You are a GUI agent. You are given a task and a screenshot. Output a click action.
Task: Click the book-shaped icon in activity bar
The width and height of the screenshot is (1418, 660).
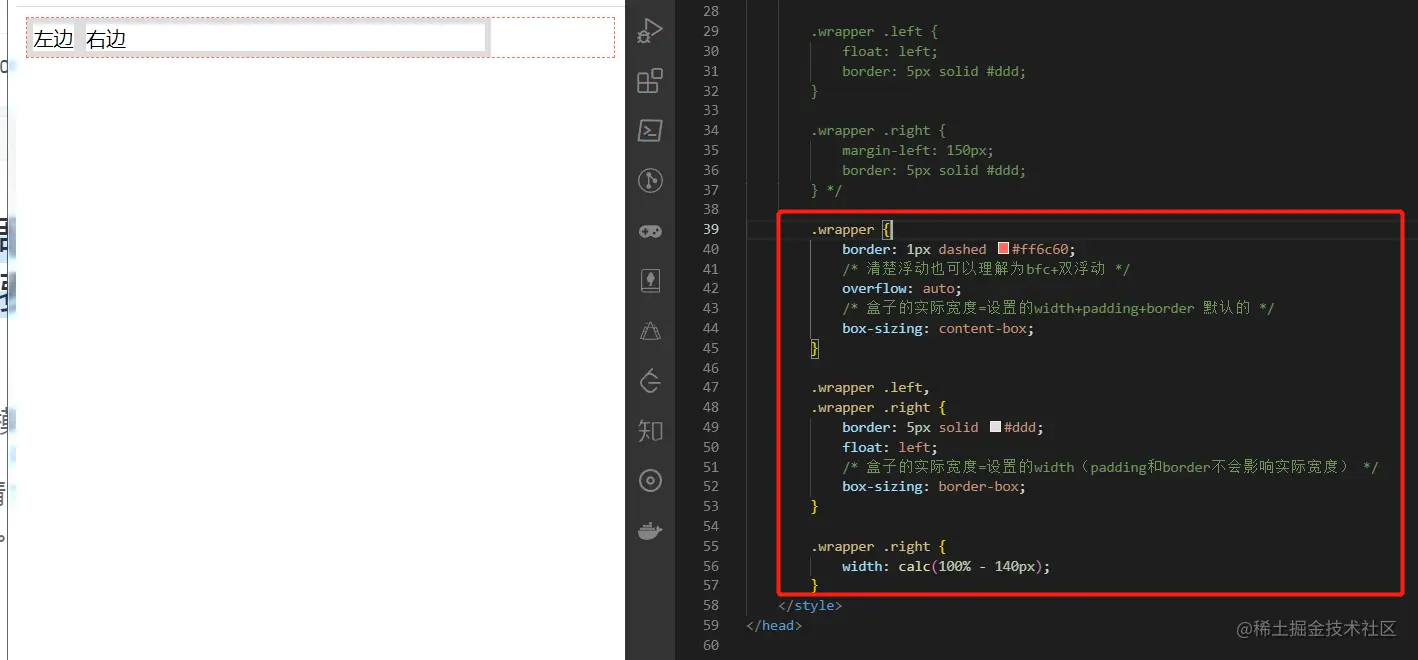click(x=650, y=280)
